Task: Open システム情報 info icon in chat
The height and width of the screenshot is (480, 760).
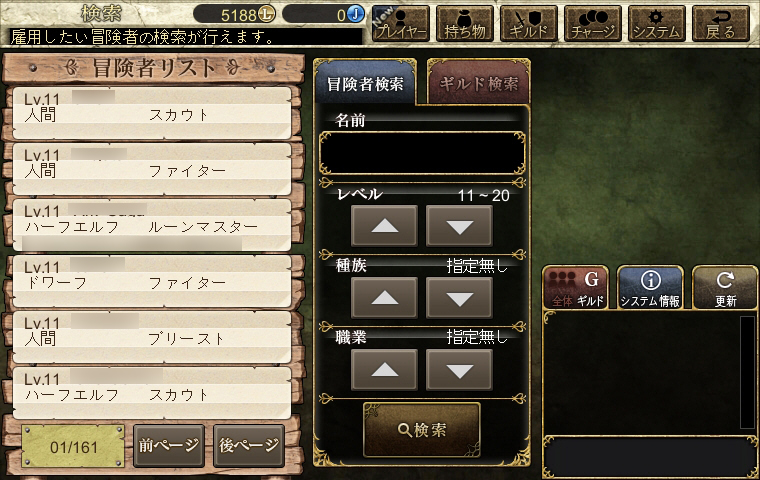Action: point(650,288)
